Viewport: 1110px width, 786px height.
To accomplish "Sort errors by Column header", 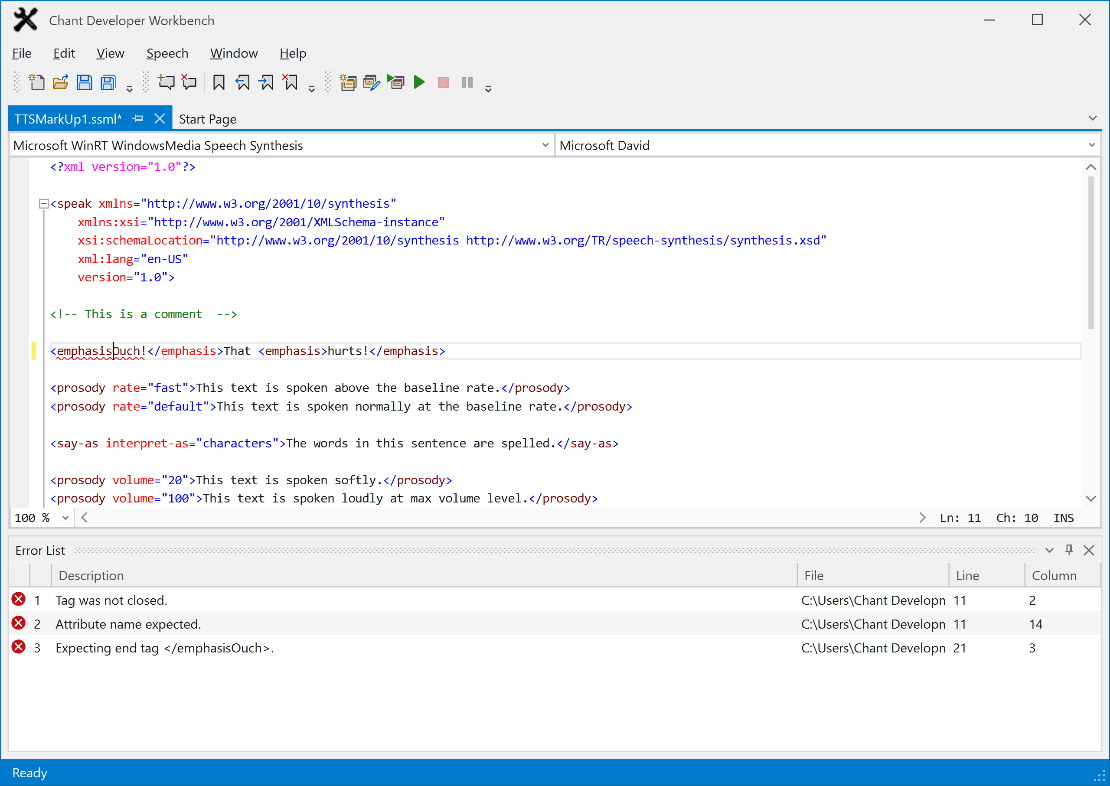I will [x=1063, y=576].
